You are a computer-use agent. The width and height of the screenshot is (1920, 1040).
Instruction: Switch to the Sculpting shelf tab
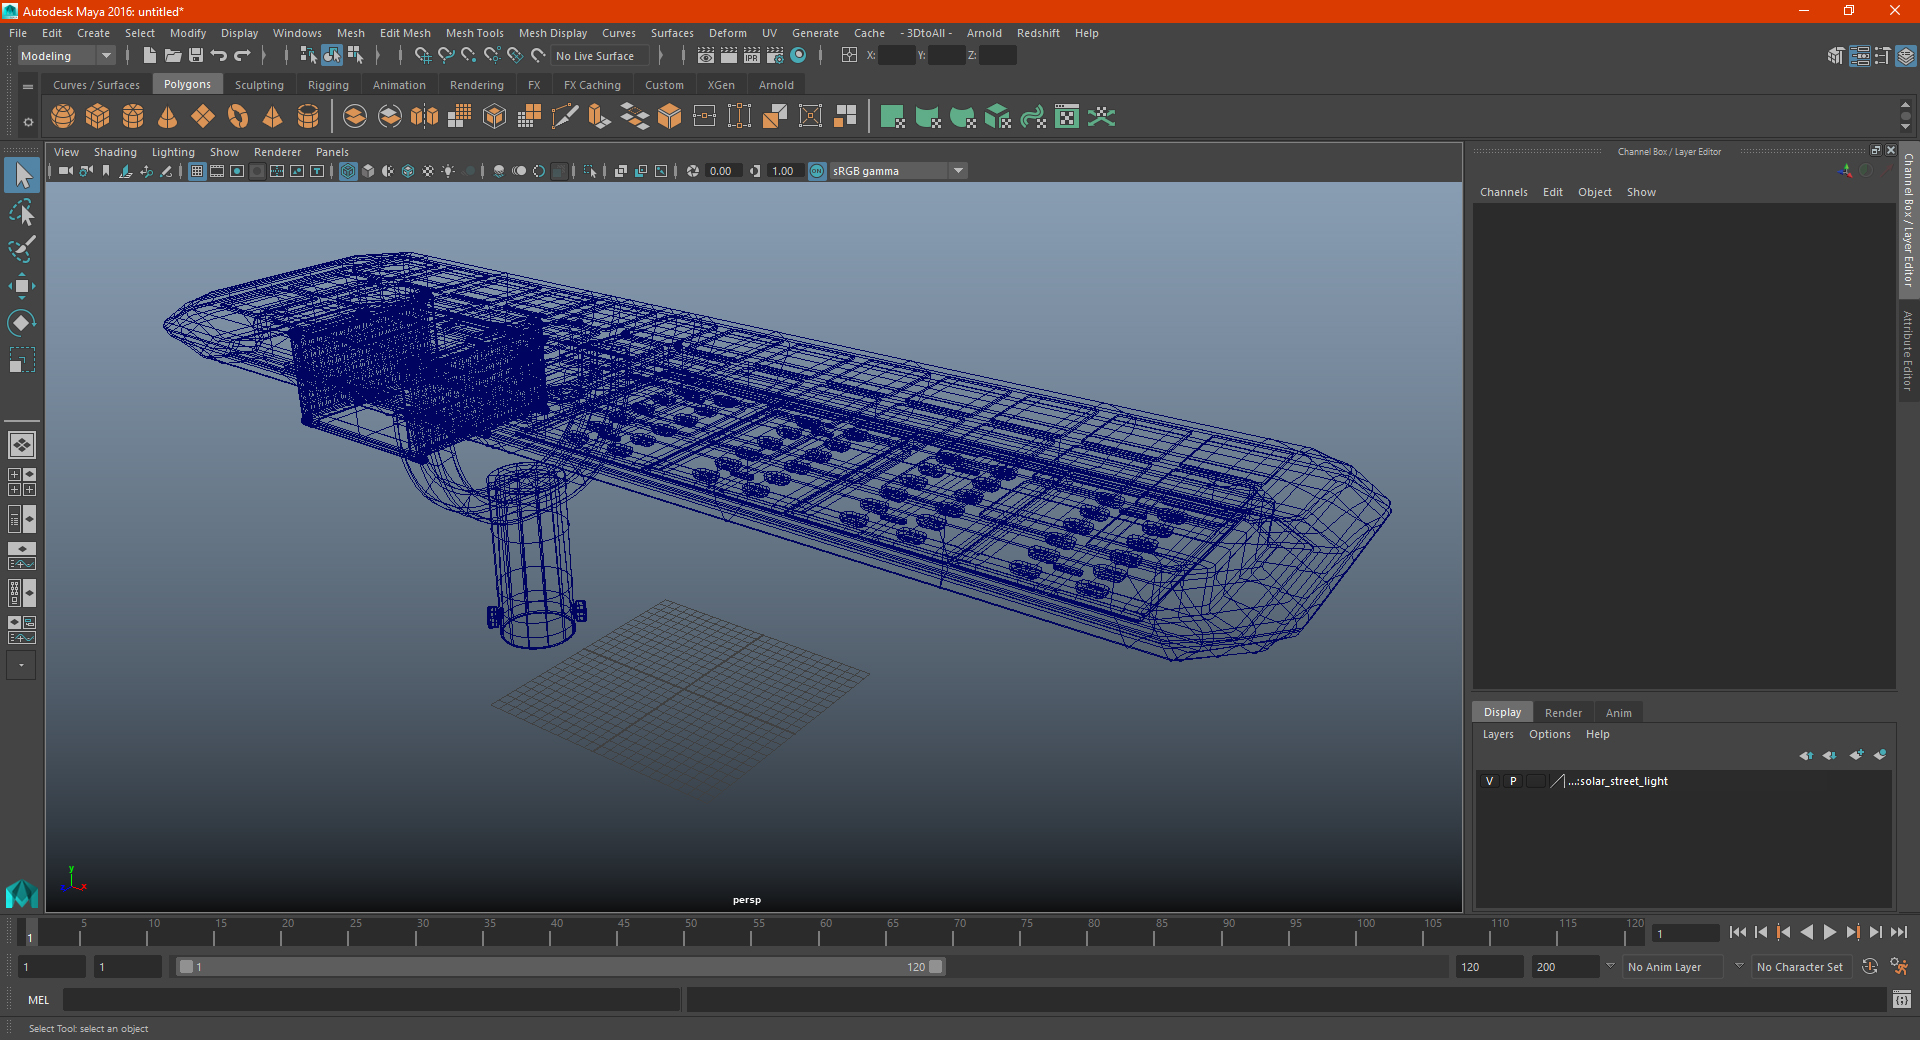[259, 85]
